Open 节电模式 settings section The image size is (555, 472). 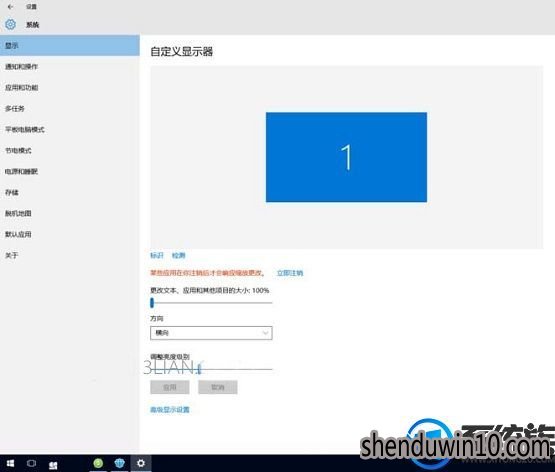(x=70, y=150)
